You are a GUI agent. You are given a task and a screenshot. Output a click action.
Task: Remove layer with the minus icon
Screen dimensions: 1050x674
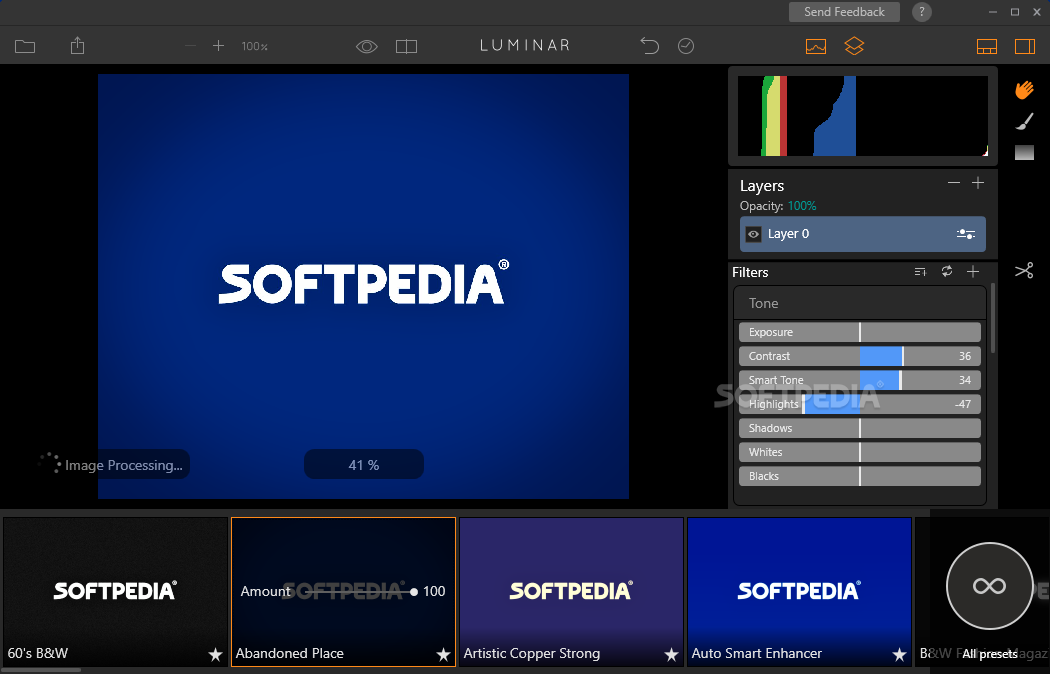[x=954, y=183]
